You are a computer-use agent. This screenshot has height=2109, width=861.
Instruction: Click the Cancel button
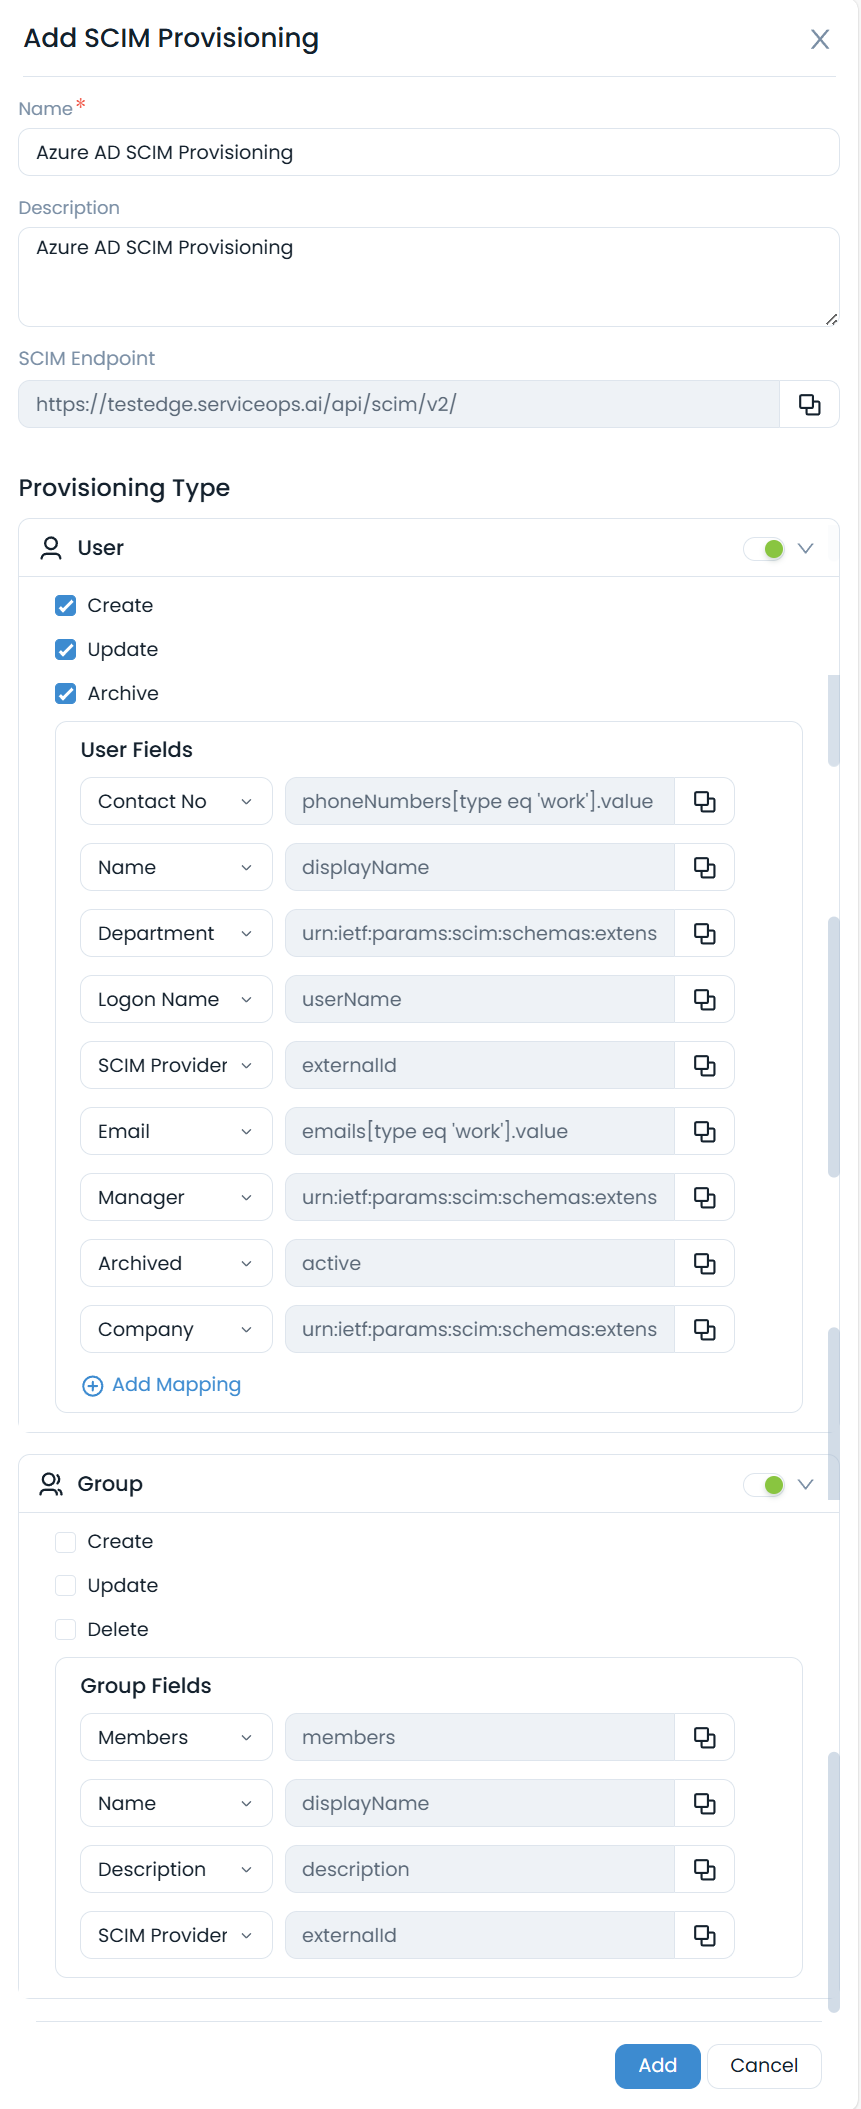click(764, 2066)
